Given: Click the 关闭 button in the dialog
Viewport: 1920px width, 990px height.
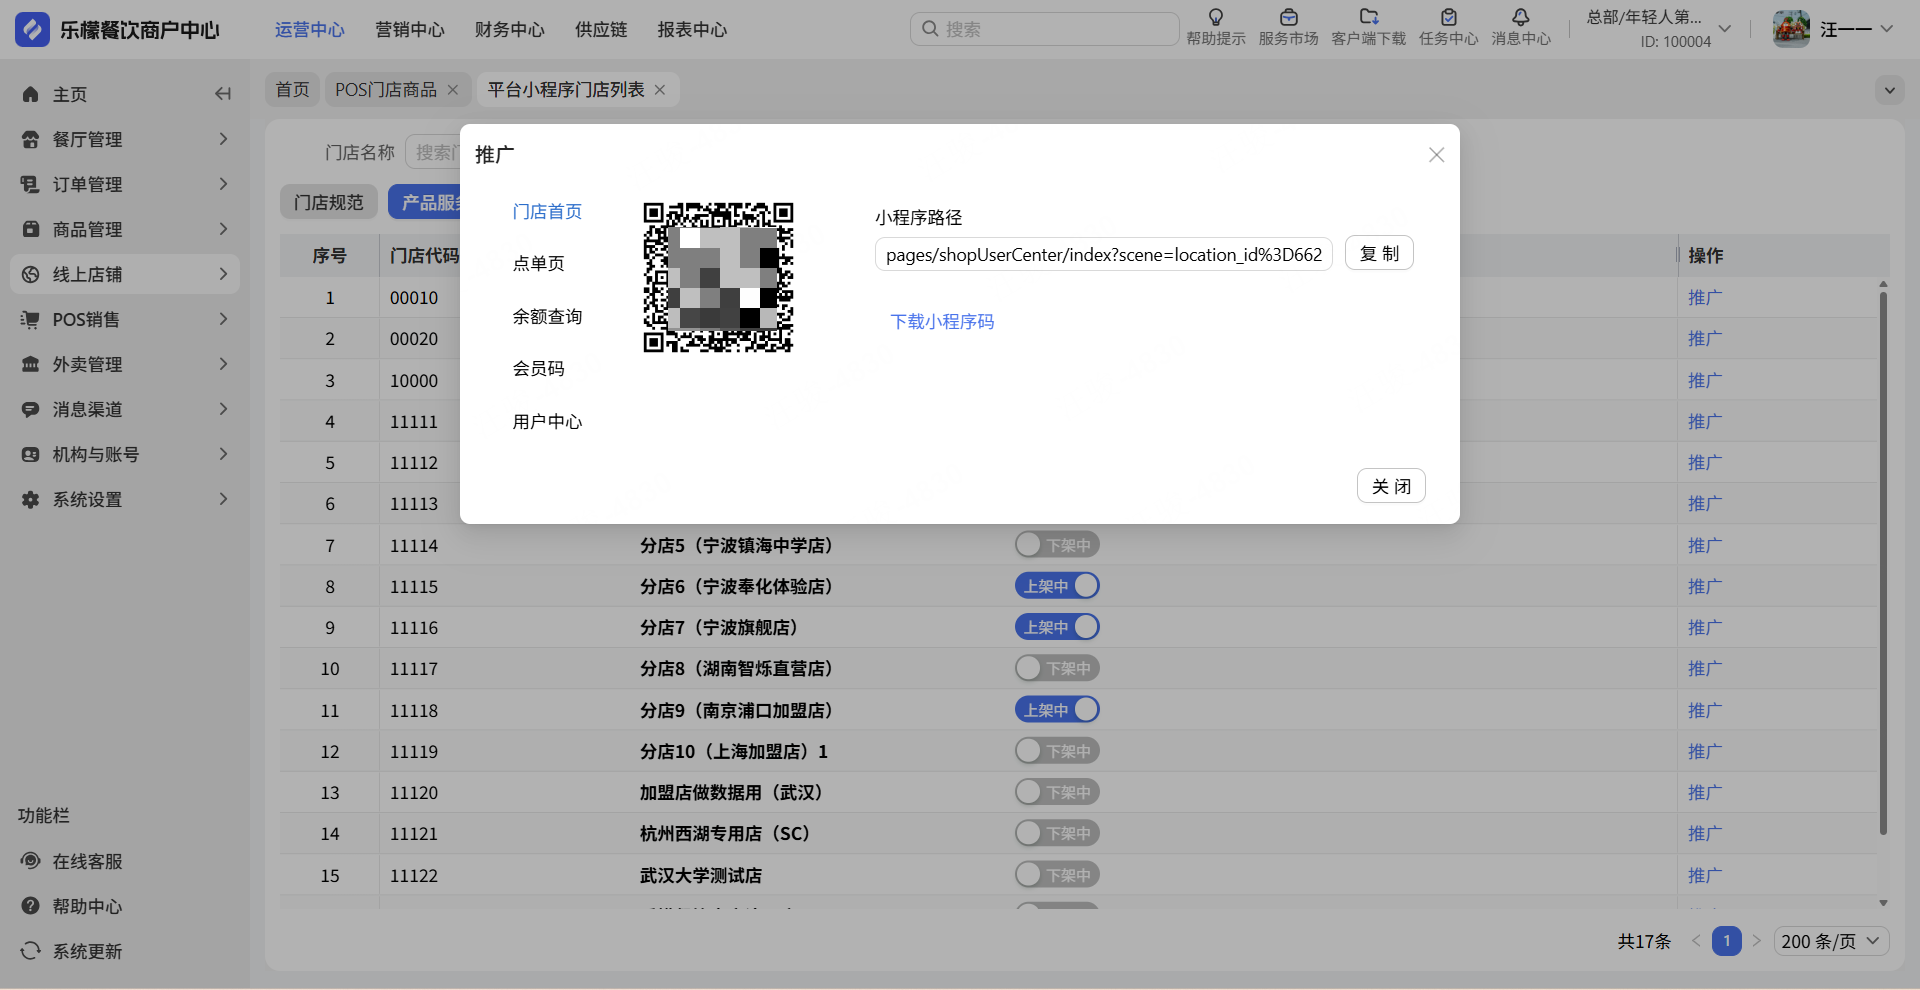Looking at the screenshot, I should (x=1391, y=486).
